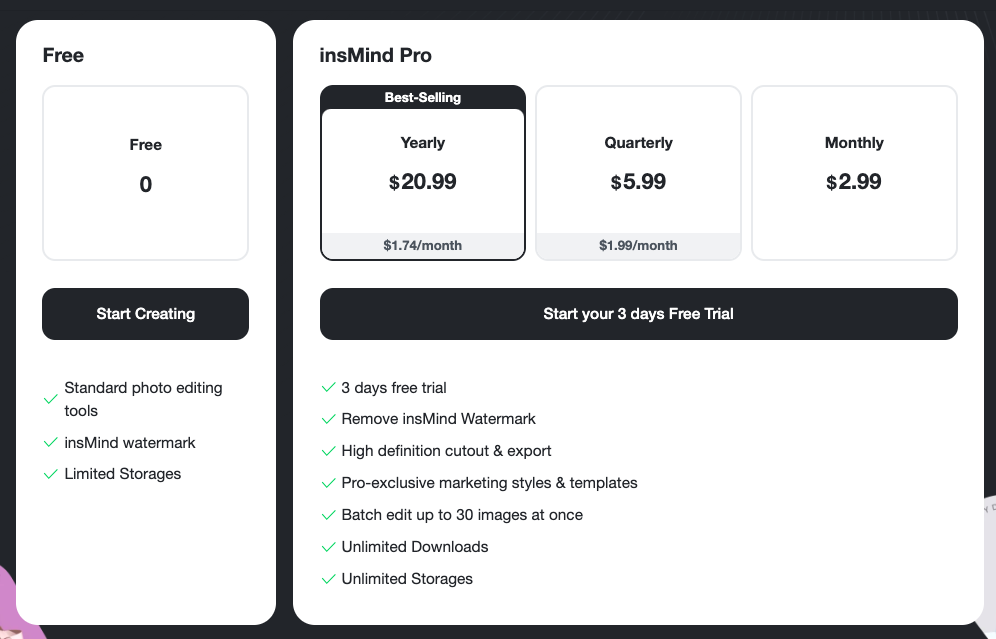
Task: Click the Best-Selling badge
Action: point(422,97)
